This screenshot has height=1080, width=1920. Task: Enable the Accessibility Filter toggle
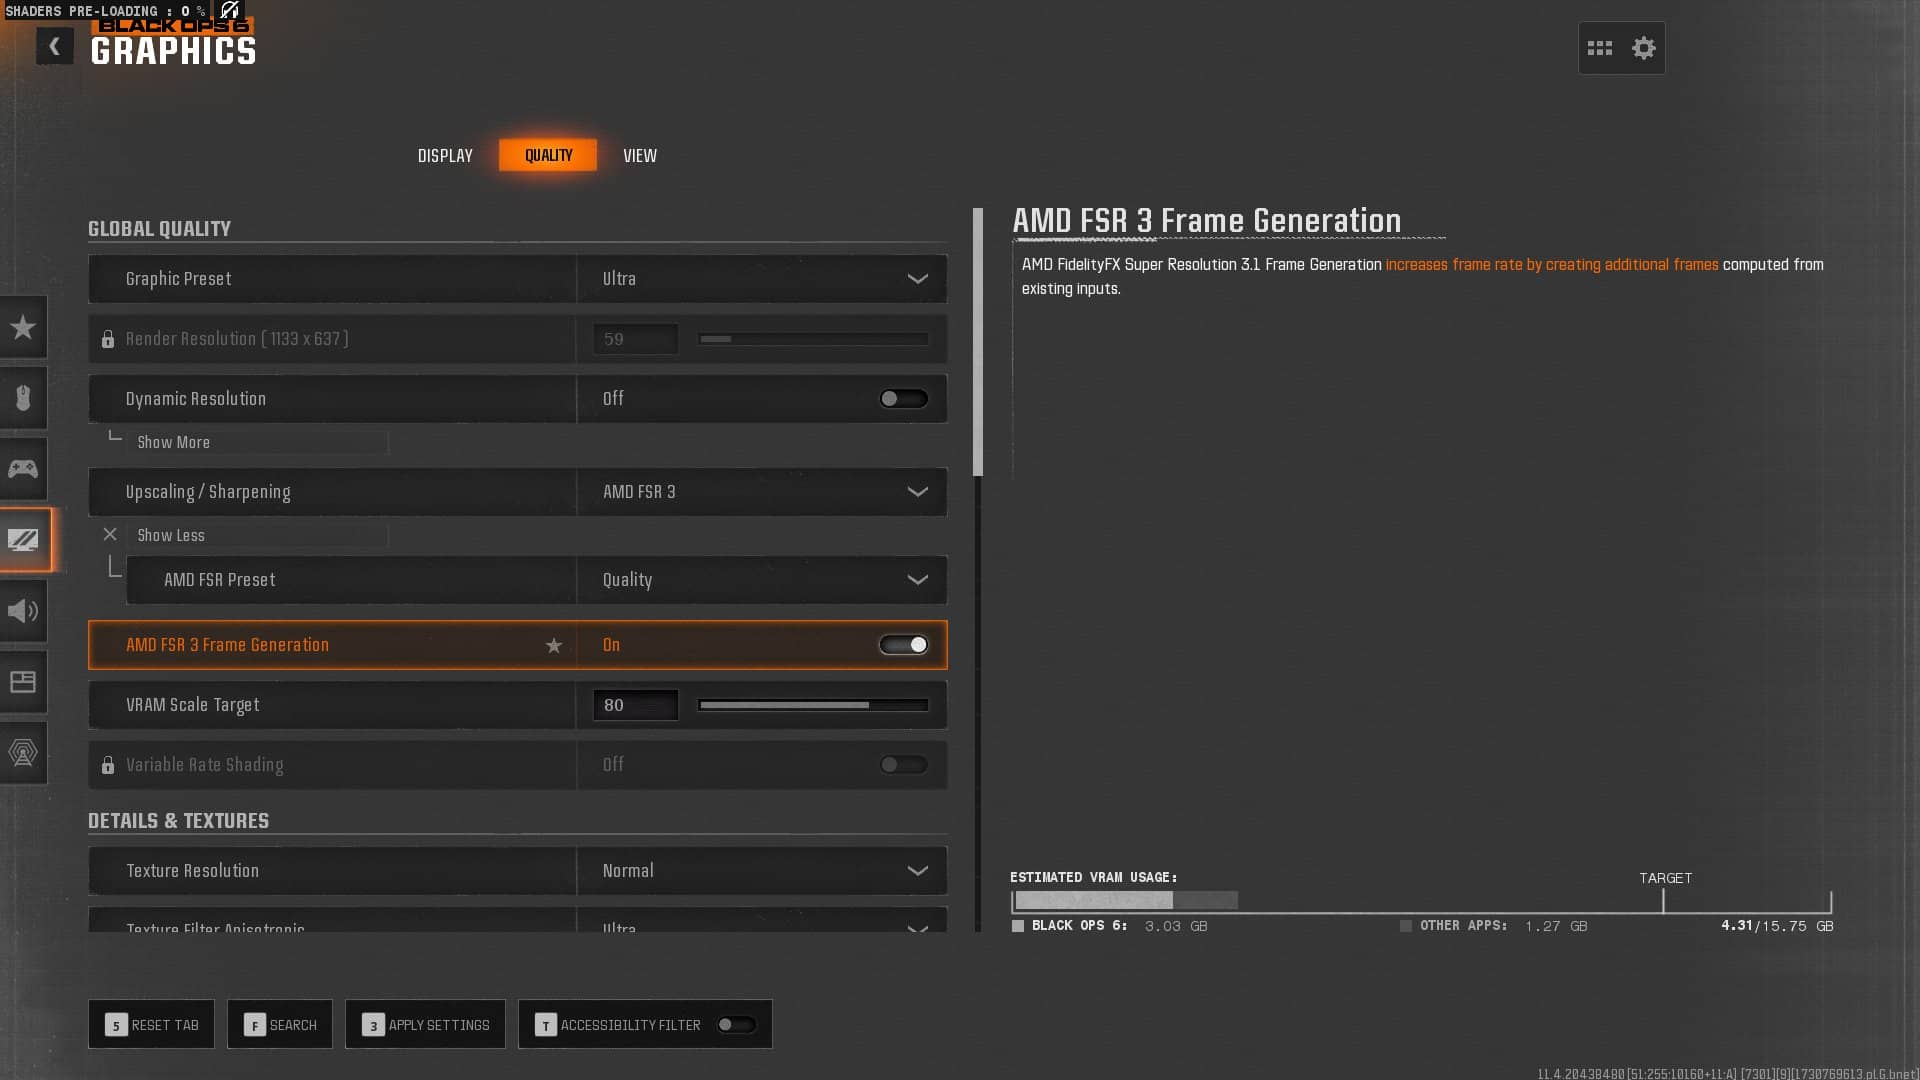click(x=736, y=1025)
